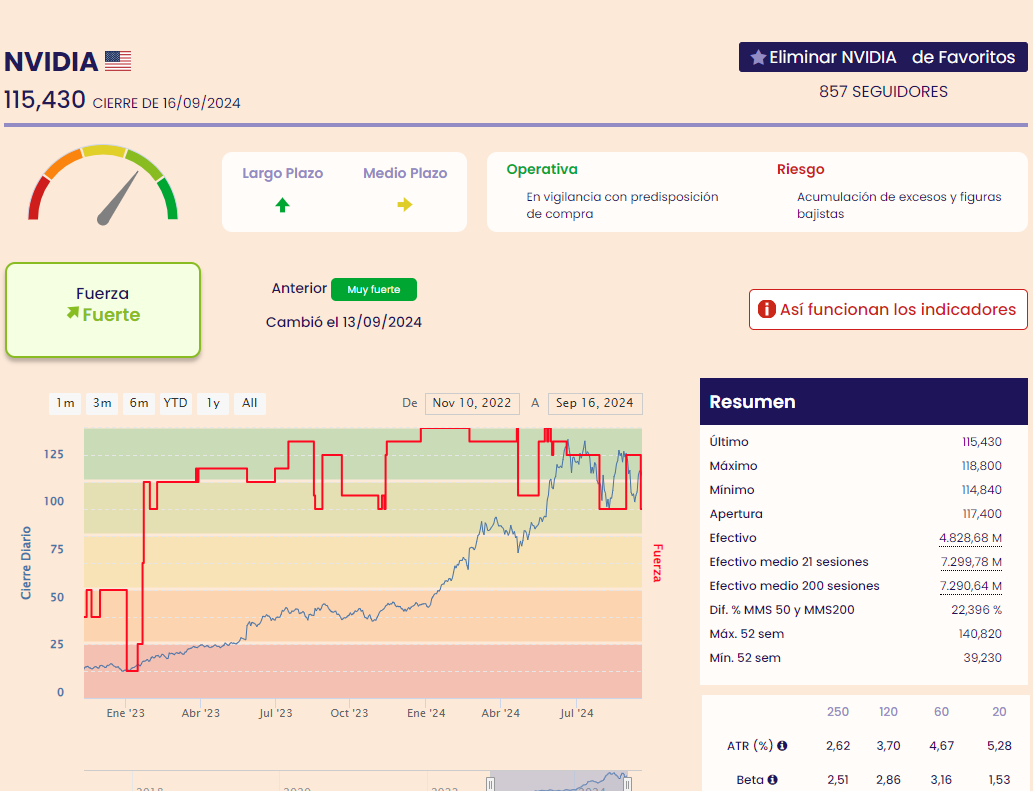Viewport: 1033px width, 791px height.
Task: Click the 250 column header
Action: [838, 712]
